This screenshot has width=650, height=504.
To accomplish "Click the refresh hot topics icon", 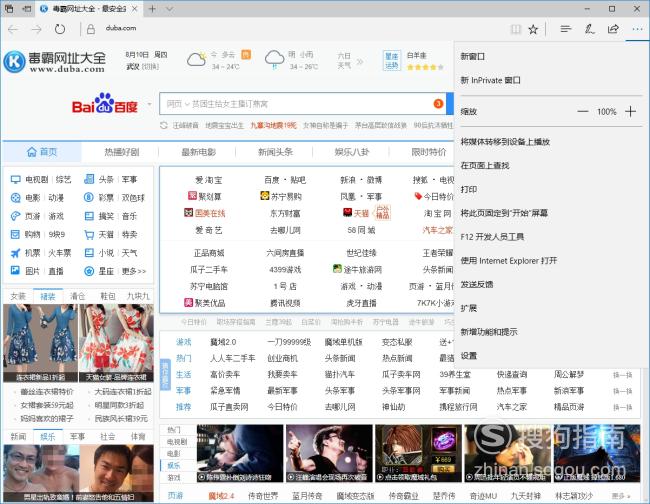I will point(164,125).
